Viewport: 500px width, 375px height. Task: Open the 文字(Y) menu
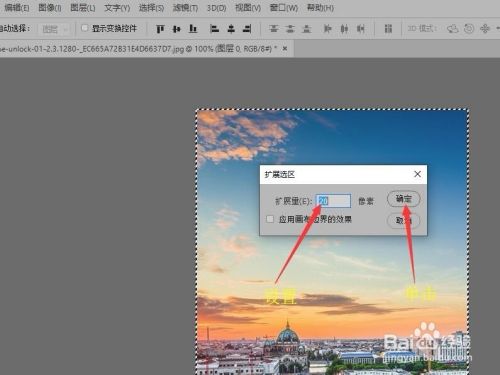[x=117, y=8]
